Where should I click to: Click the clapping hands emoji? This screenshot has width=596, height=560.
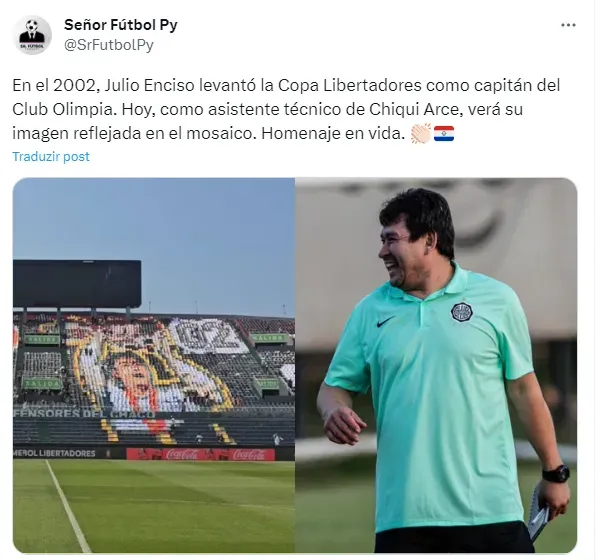[421, 133]
